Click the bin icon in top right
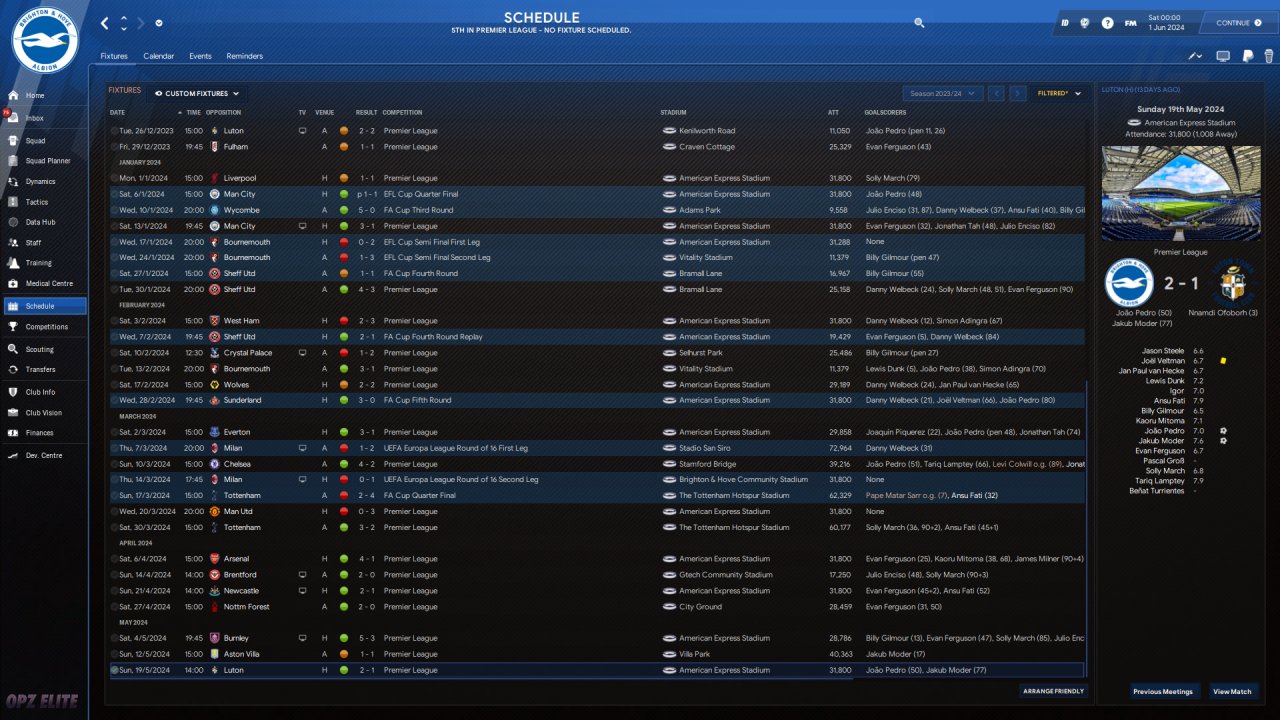Viewport: 1280px width, 720px height. click(1269, 56)
